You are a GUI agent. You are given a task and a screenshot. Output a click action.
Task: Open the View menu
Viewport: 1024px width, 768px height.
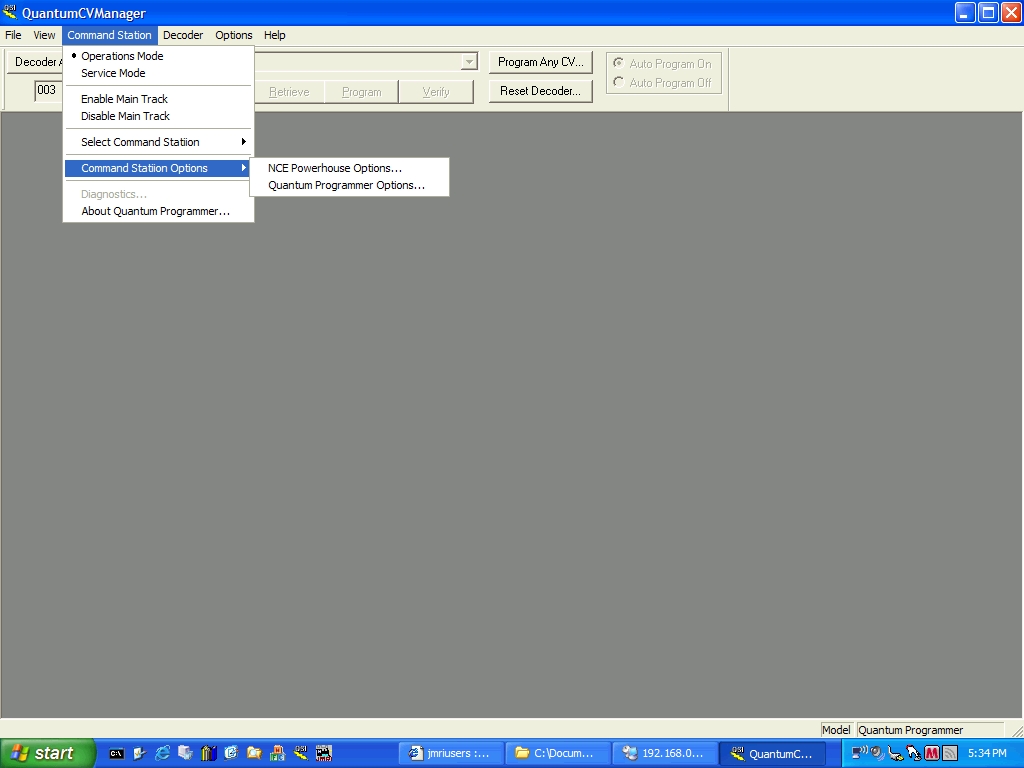pos(44,35)
